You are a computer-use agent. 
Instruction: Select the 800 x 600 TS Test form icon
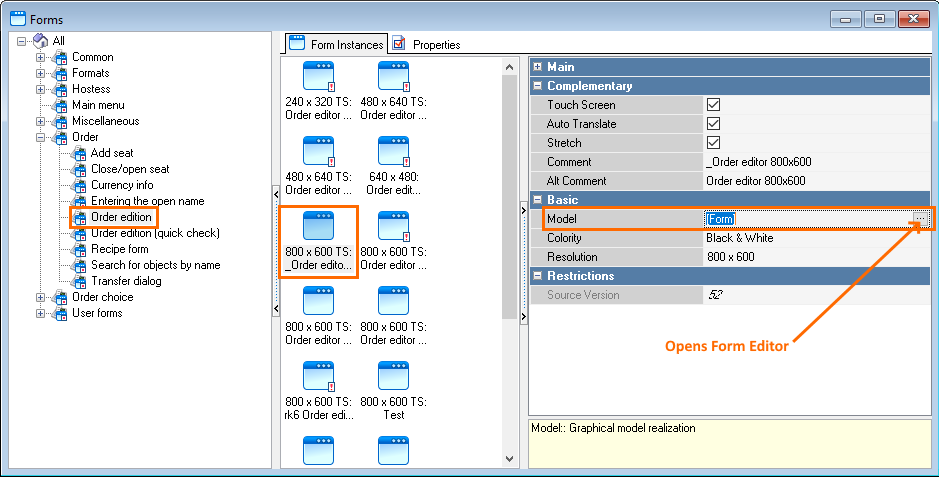(393, 376)
